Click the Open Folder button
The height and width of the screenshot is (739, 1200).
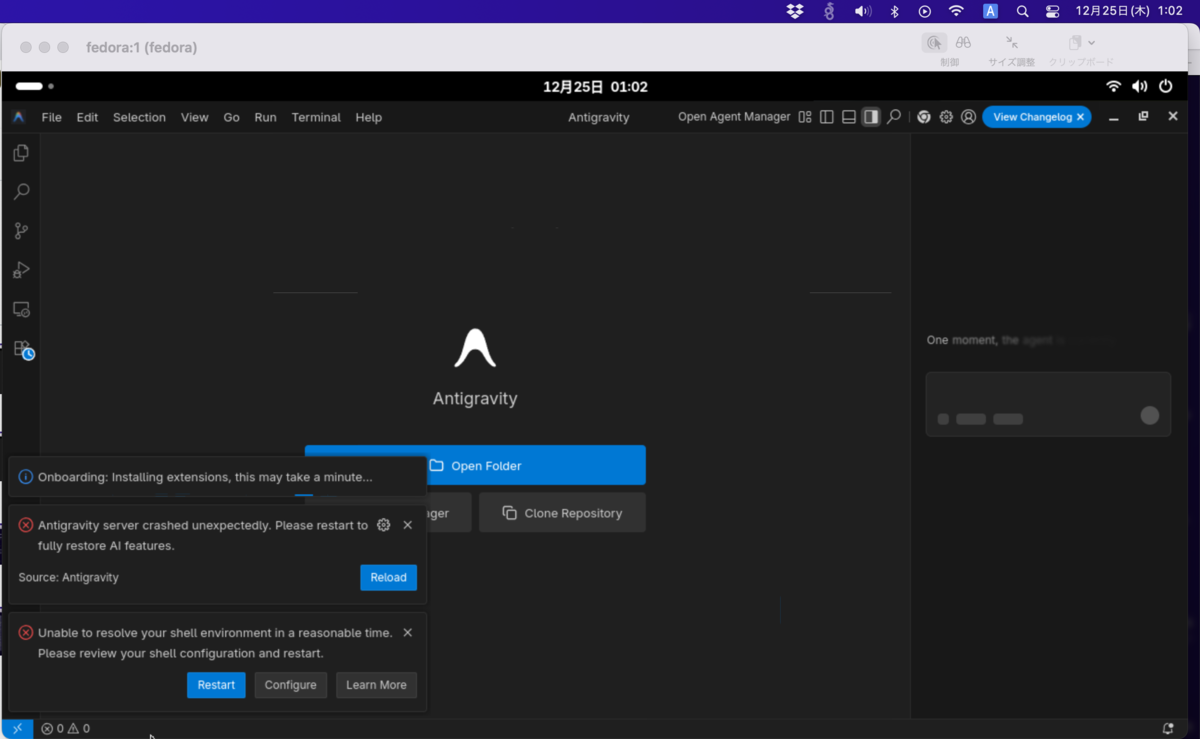click(x=475, y=465)
